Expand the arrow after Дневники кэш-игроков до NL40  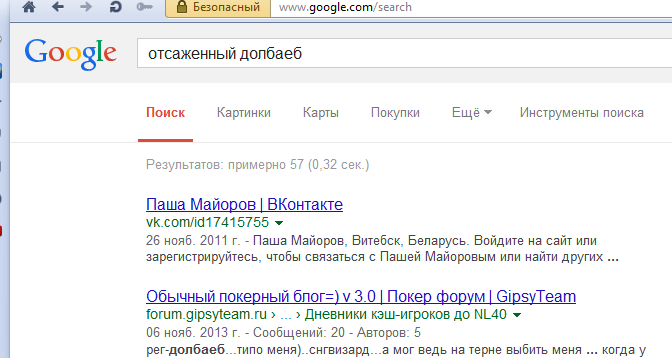517,315
